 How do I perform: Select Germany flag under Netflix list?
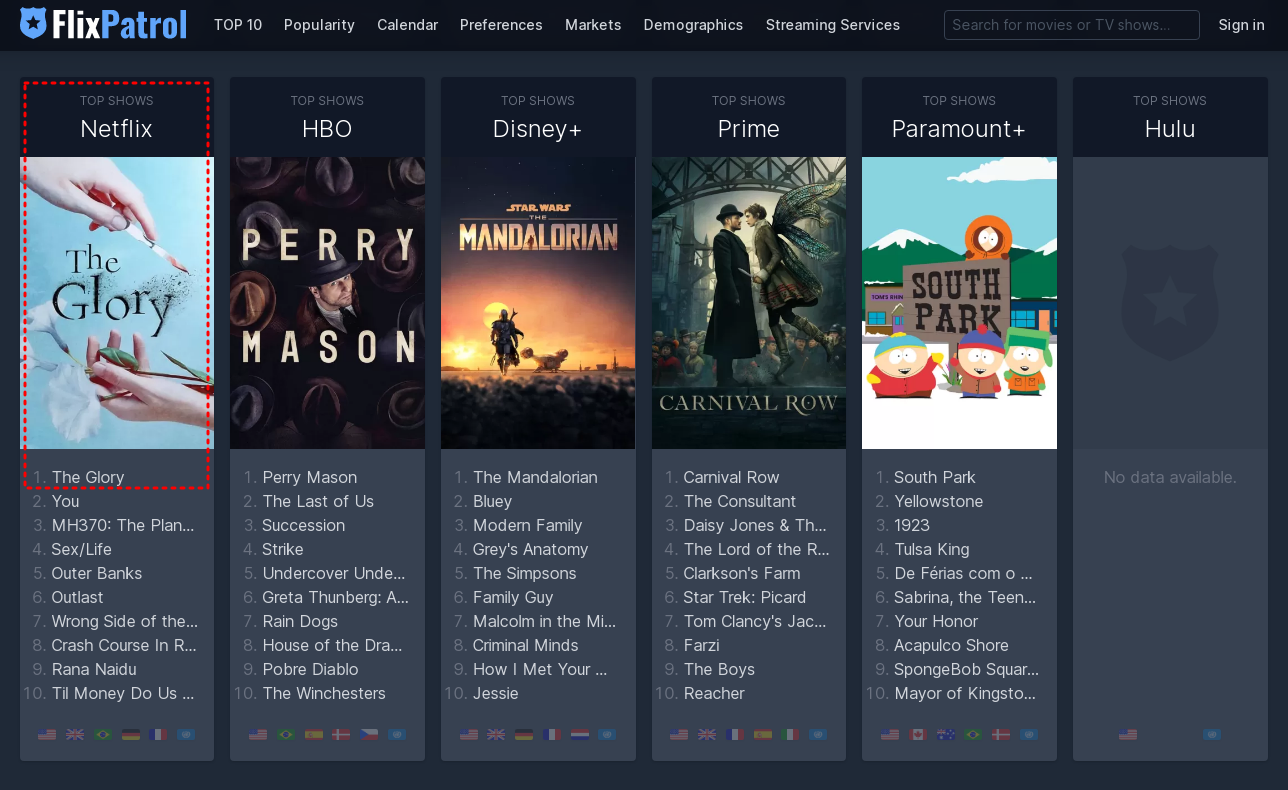pyautogui.click(x=130, y=735)
